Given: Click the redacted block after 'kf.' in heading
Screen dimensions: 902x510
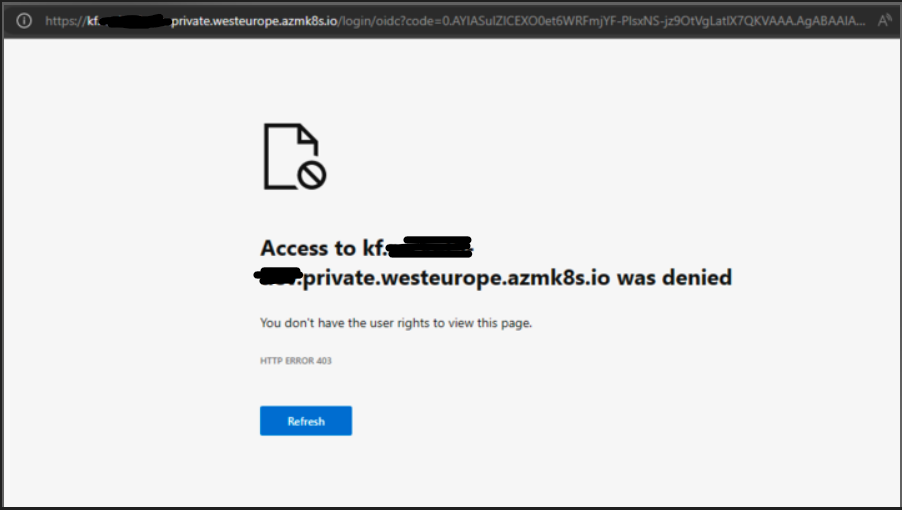Looking at the screenshot, I should pos(430,247).
